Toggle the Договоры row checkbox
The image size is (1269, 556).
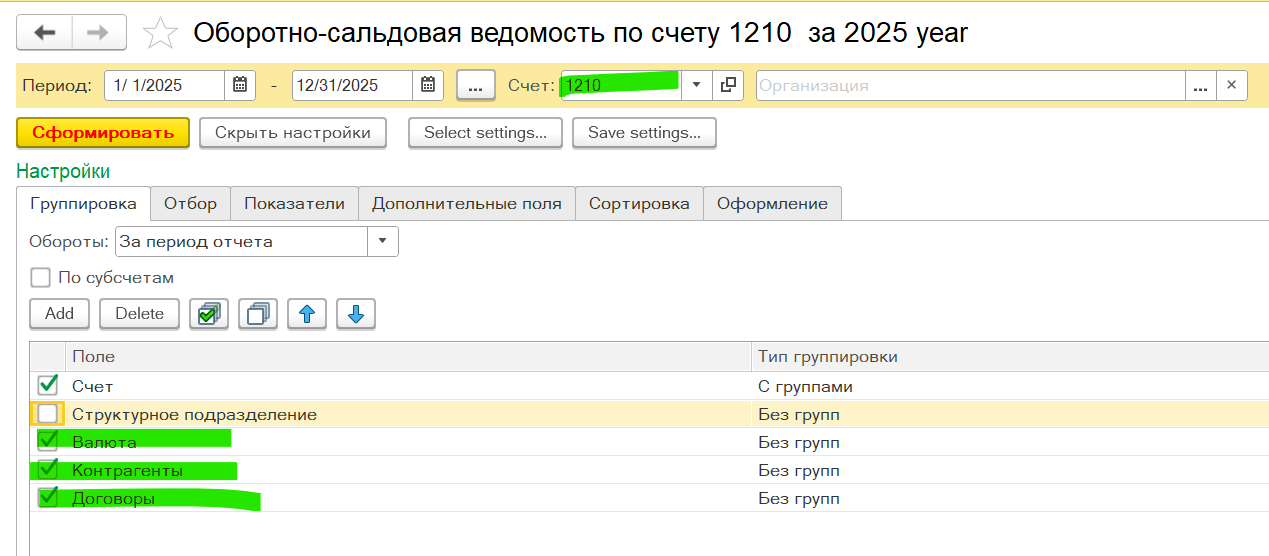point(47,497)
